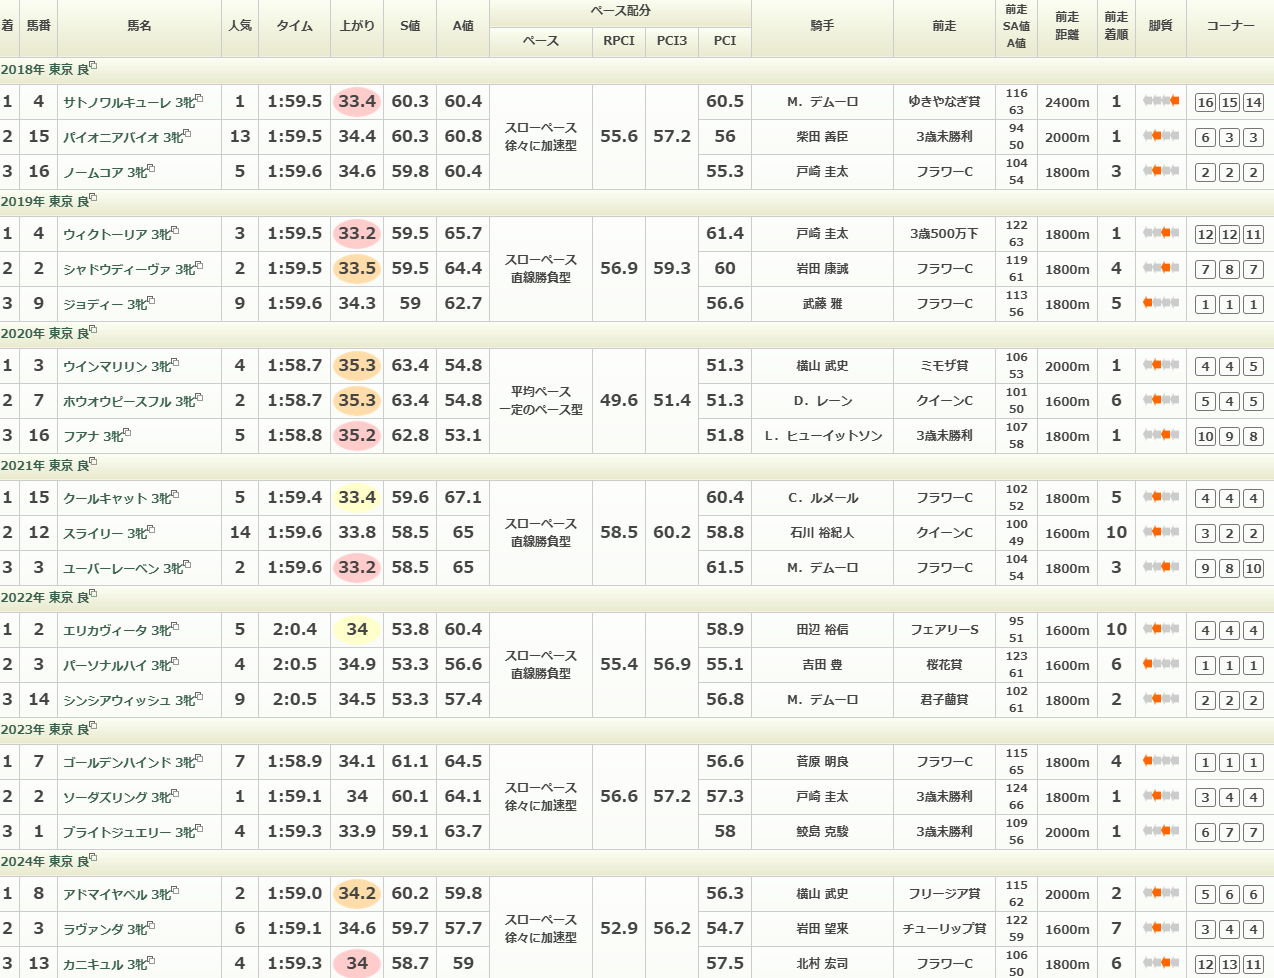Click the popup icon beside ソーダズリング
This screenshot has height=978, width=1274.
(175, 793)
